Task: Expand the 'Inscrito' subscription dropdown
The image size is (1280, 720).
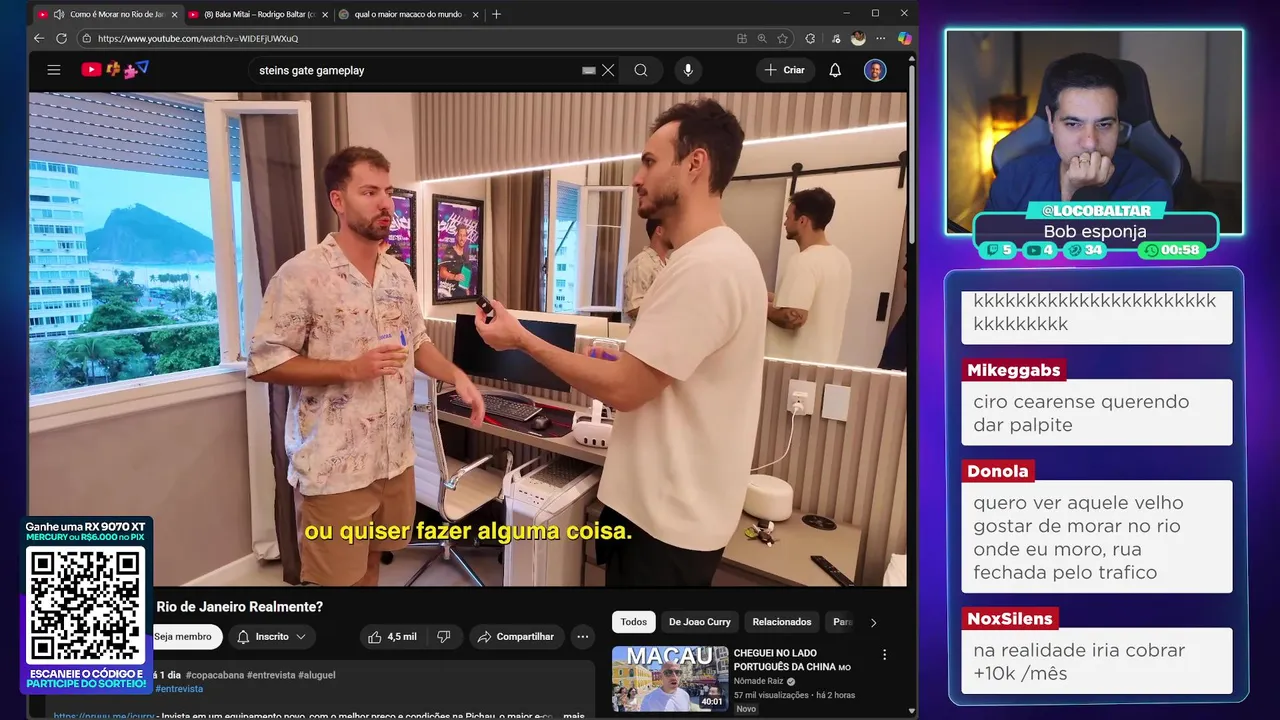Action: tap(272, 636)
